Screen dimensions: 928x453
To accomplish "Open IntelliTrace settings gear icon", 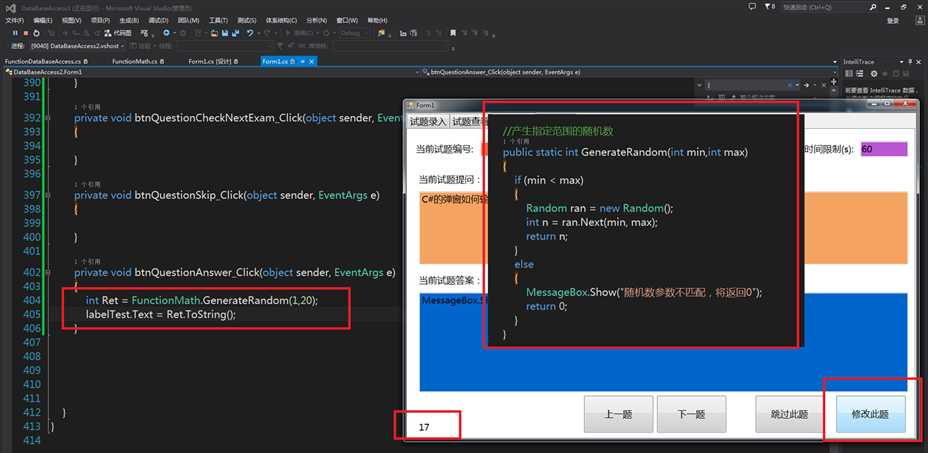I will [874, 73].
